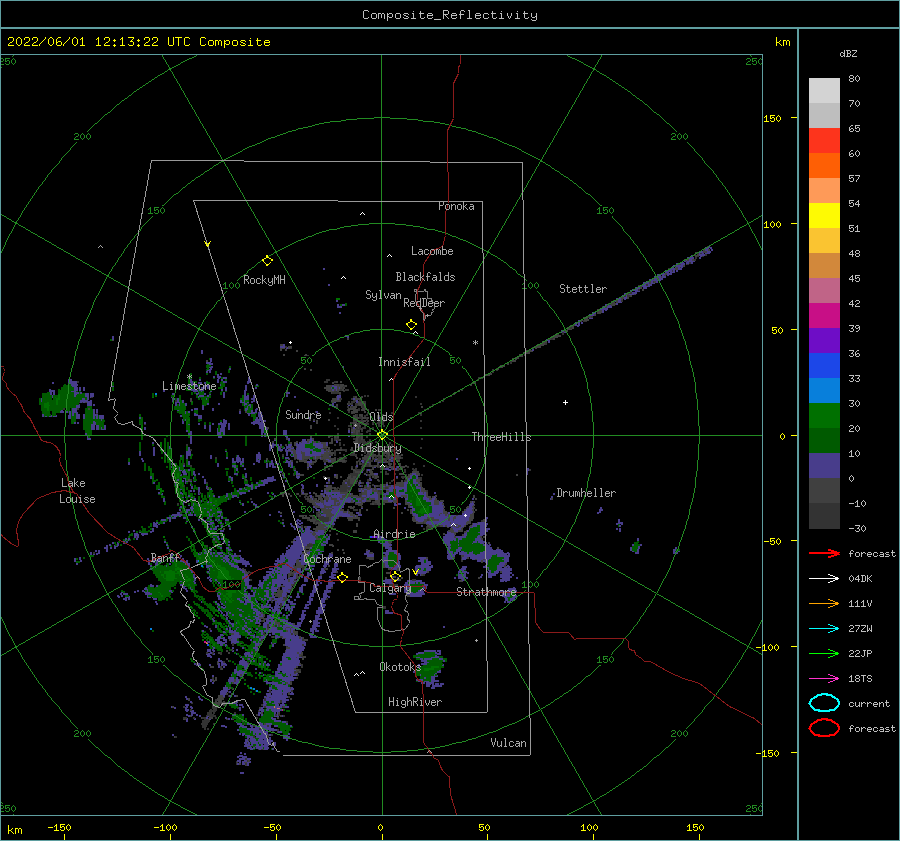Click the Strathmore label
The width and height of the screenshot is (900, 841).
(486, 591)
